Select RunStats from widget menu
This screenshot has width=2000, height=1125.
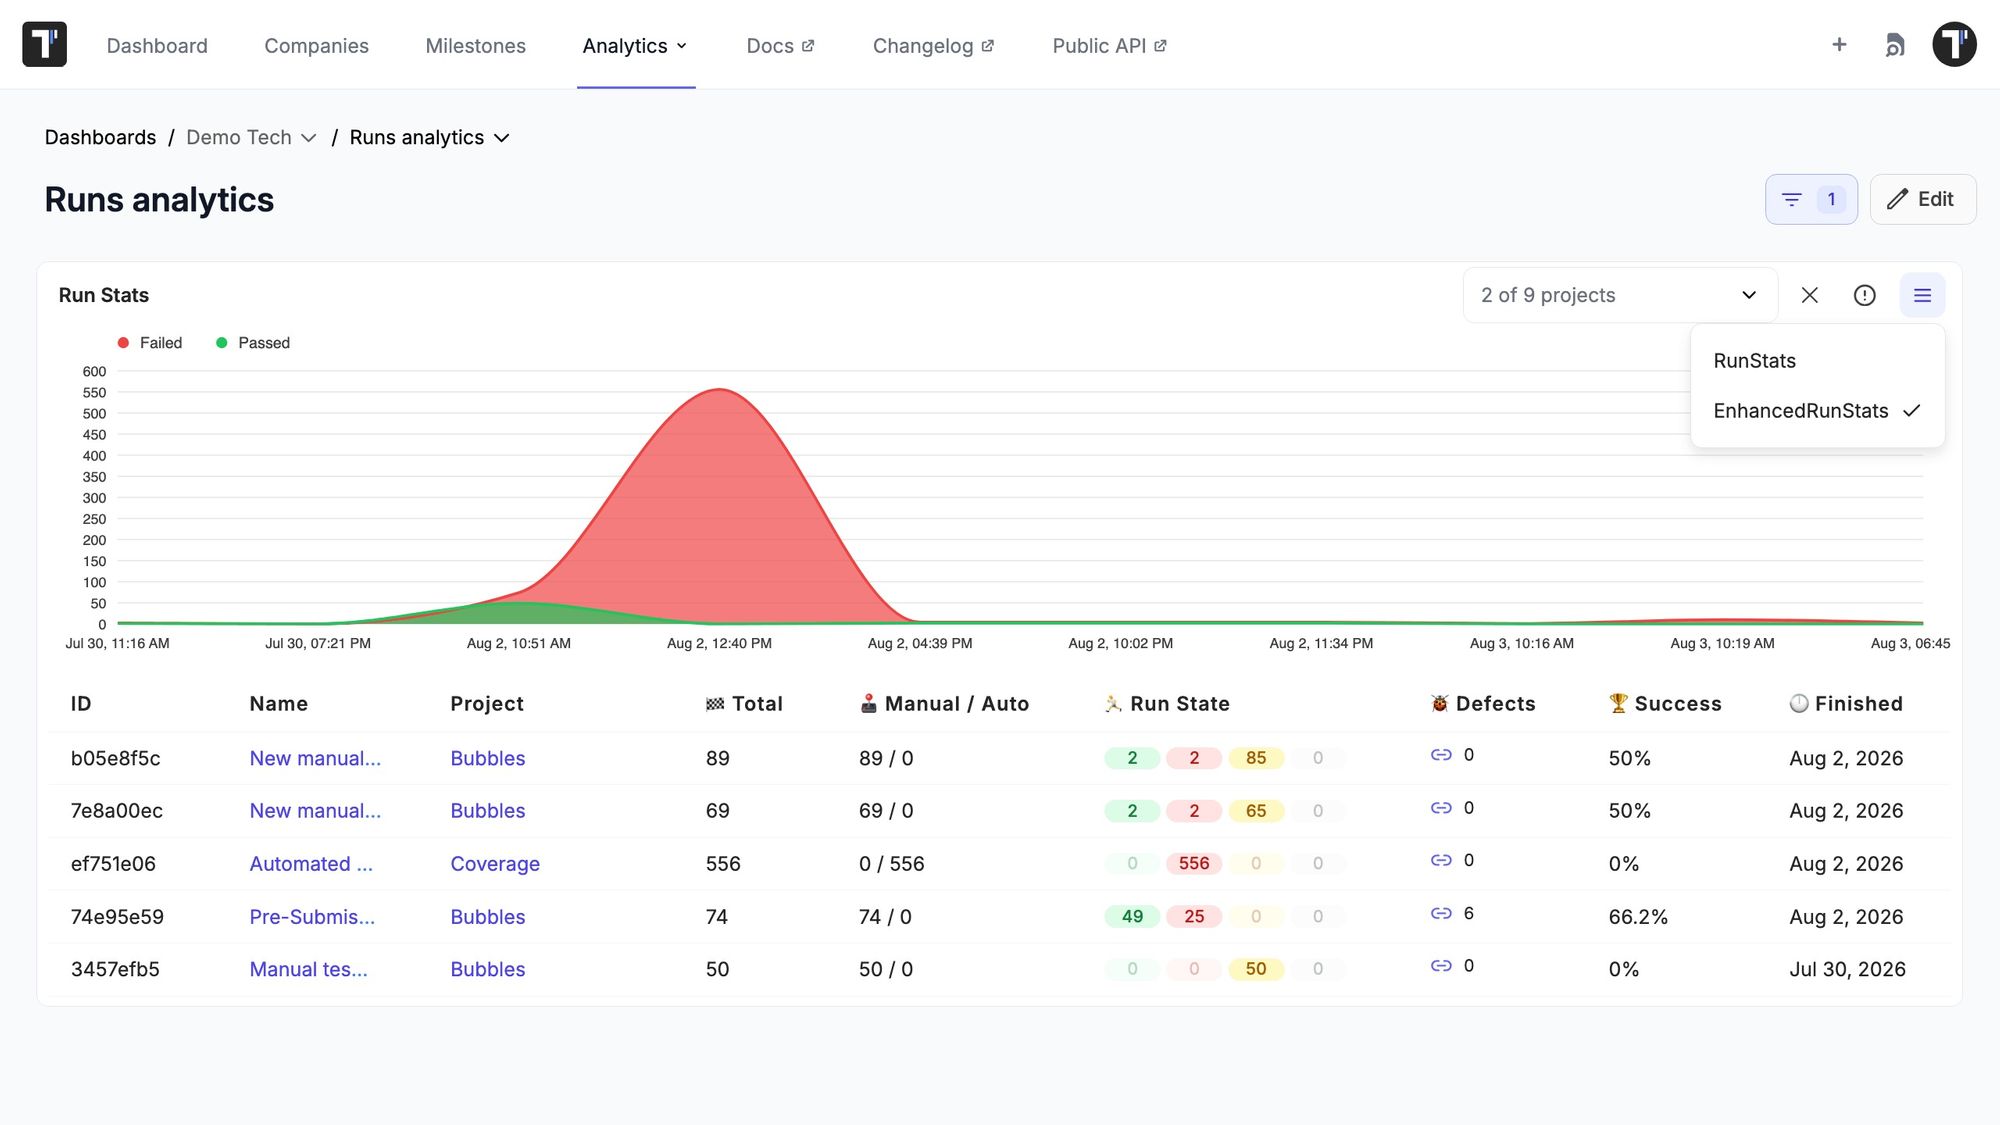pyautogui.click(x=1817, y=361)
